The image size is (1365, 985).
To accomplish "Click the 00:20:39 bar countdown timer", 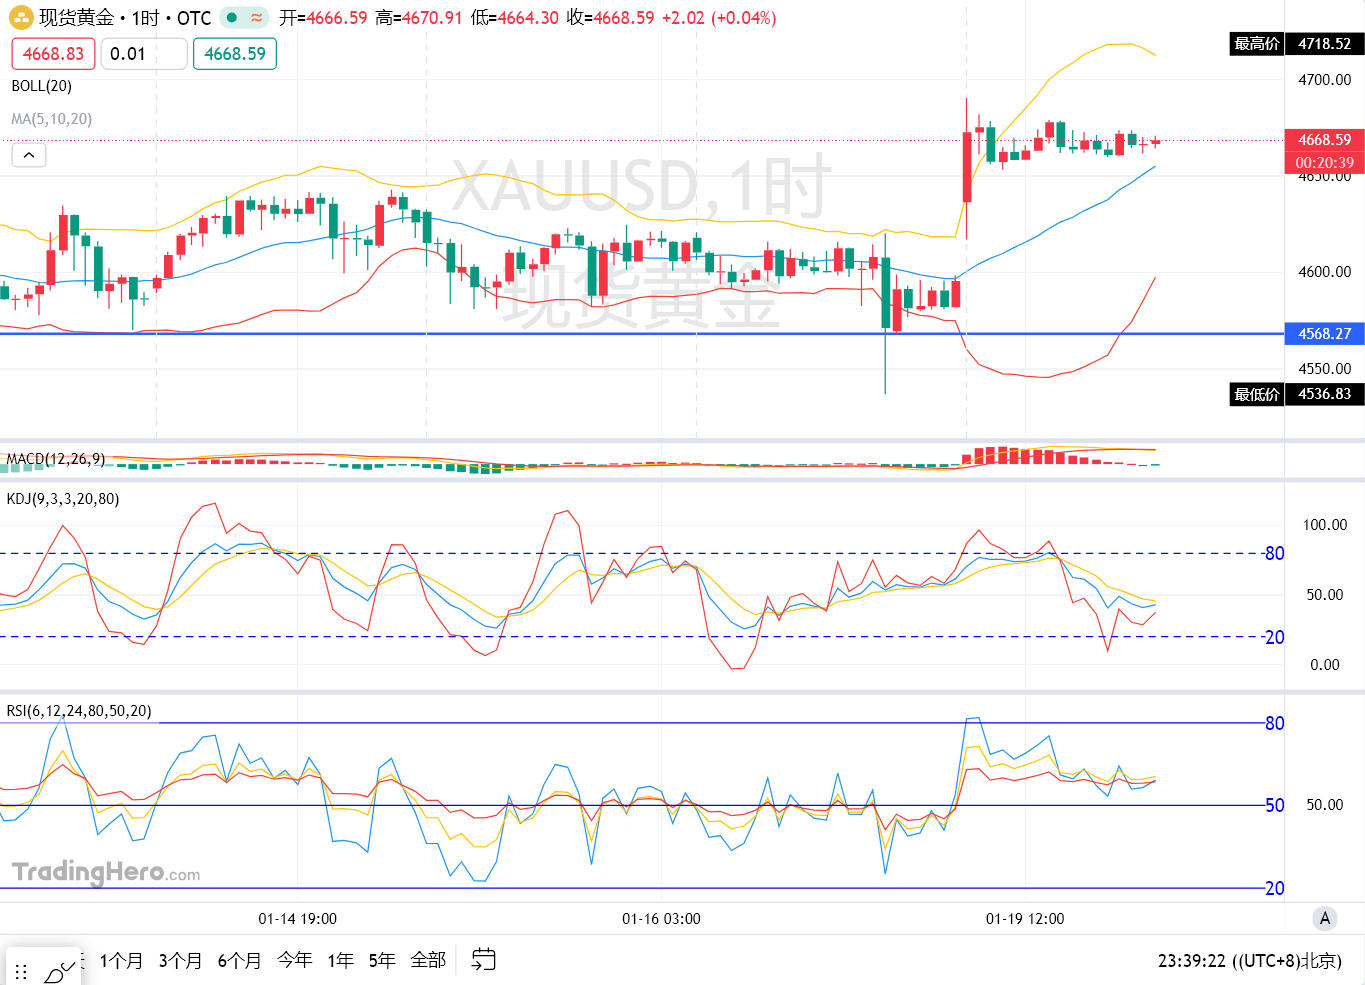I will click(x=1325, y=162).
